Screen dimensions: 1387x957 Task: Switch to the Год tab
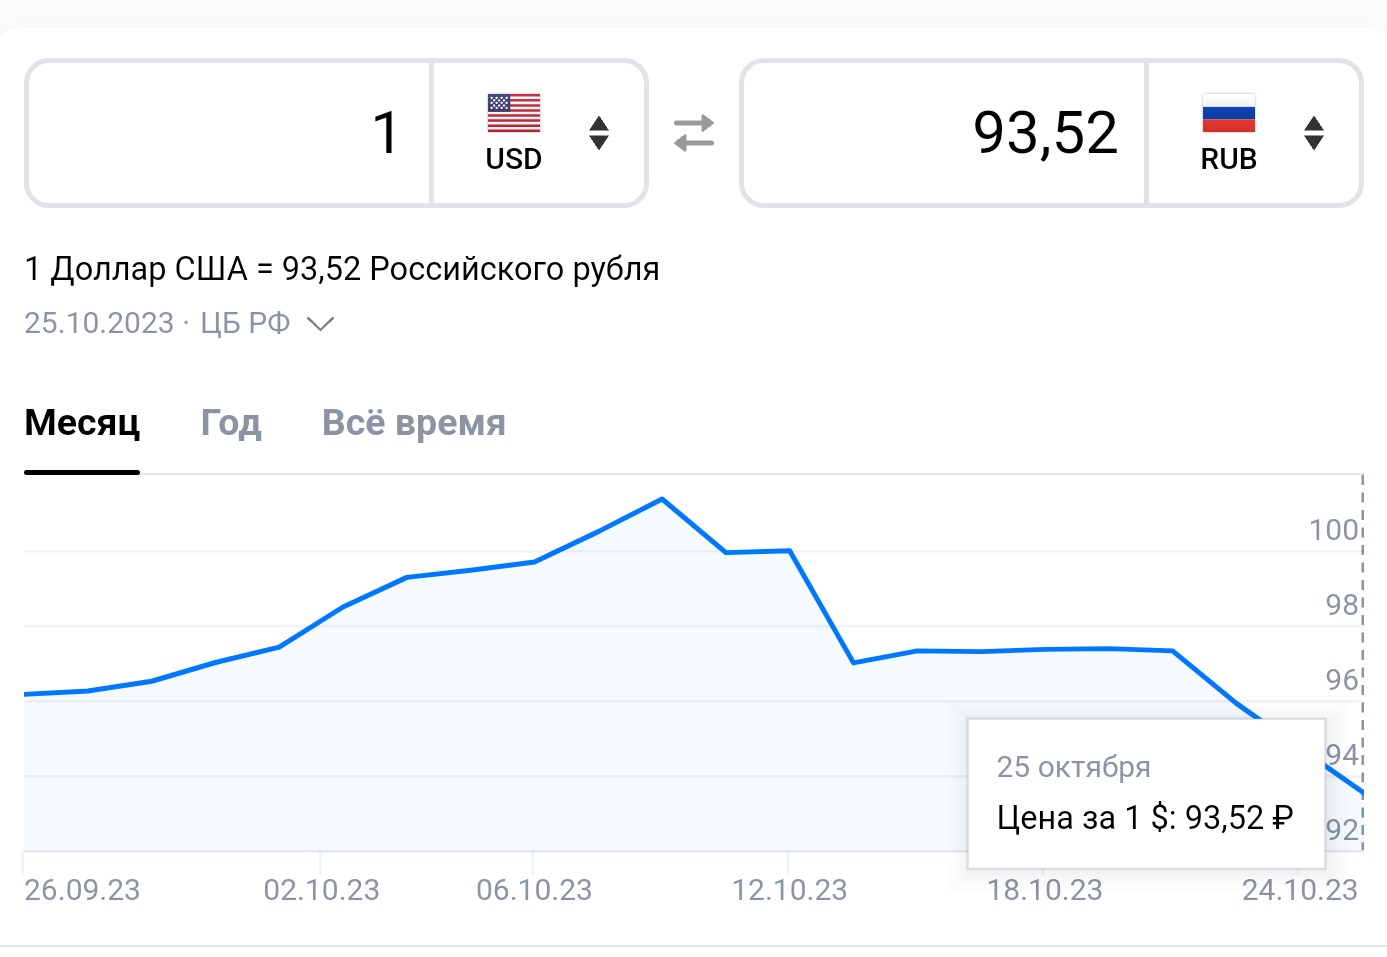(x=231, y=423)
